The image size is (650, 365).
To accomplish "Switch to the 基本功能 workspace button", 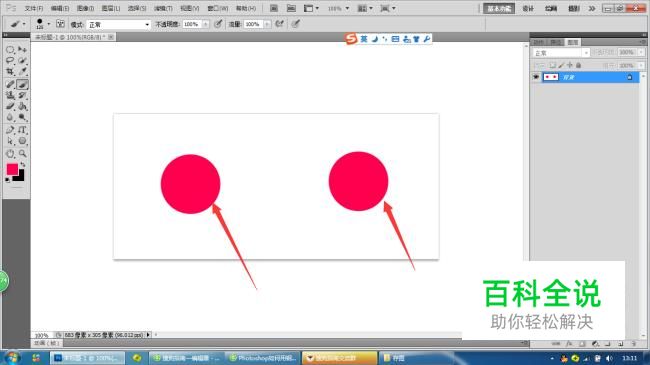I will 499,8.
